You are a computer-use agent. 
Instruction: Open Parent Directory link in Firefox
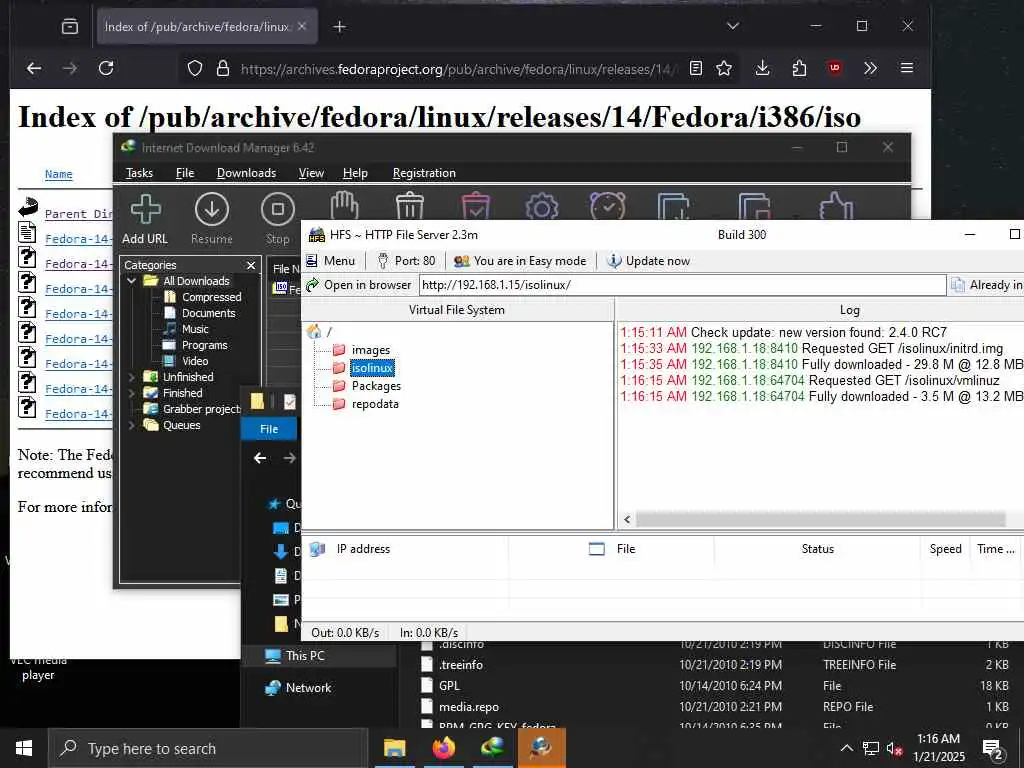[78, 214]
